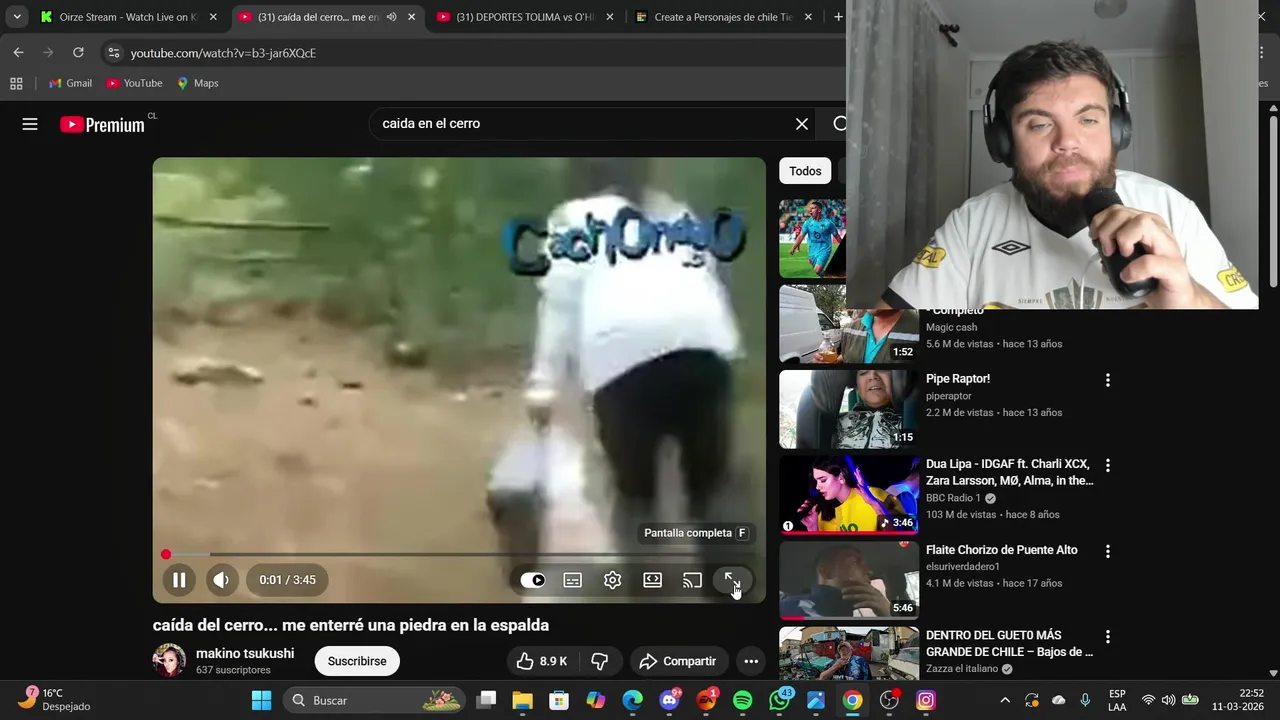1280x720 pixels.
Task: Open more actions menu under the video
Action: click(x=751, y=661)
